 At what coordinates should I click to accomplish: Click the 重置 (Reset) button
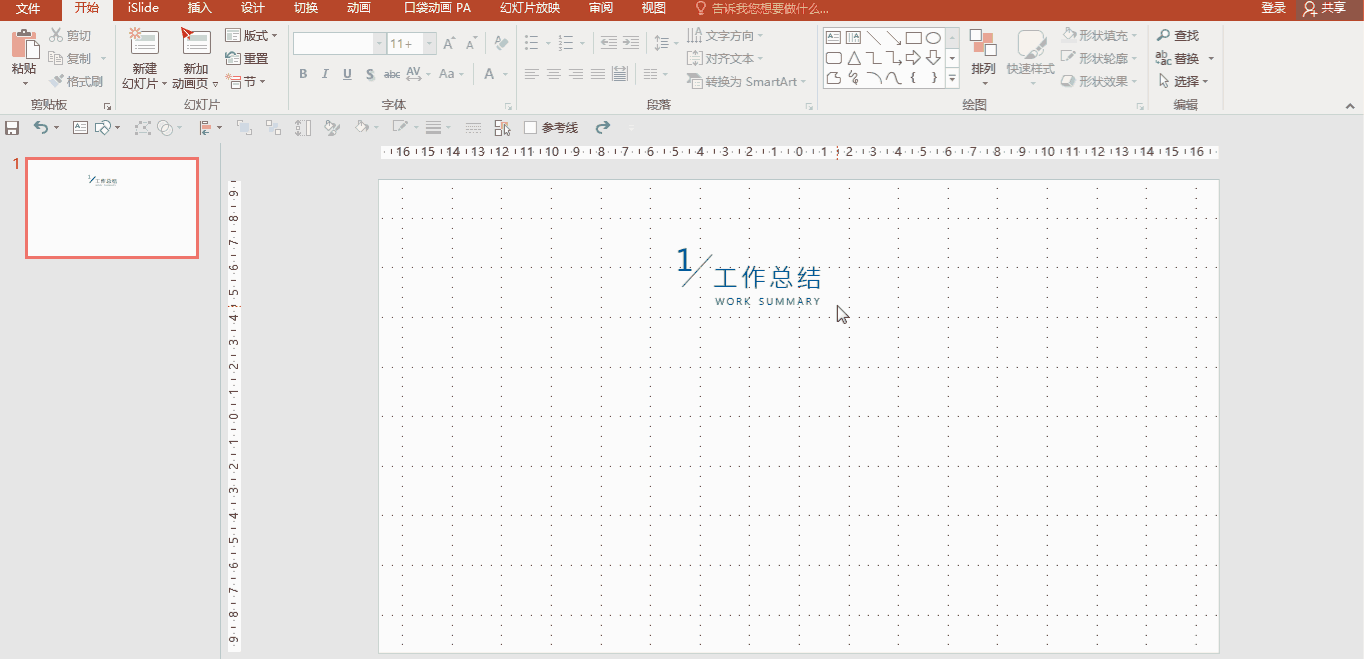pos(247,59)
